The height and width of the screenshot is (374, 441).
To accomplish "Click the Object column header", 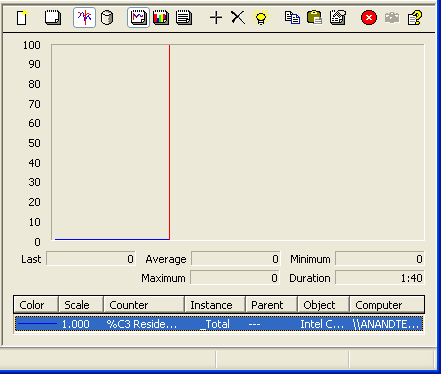I will click(x=324, y=305).
